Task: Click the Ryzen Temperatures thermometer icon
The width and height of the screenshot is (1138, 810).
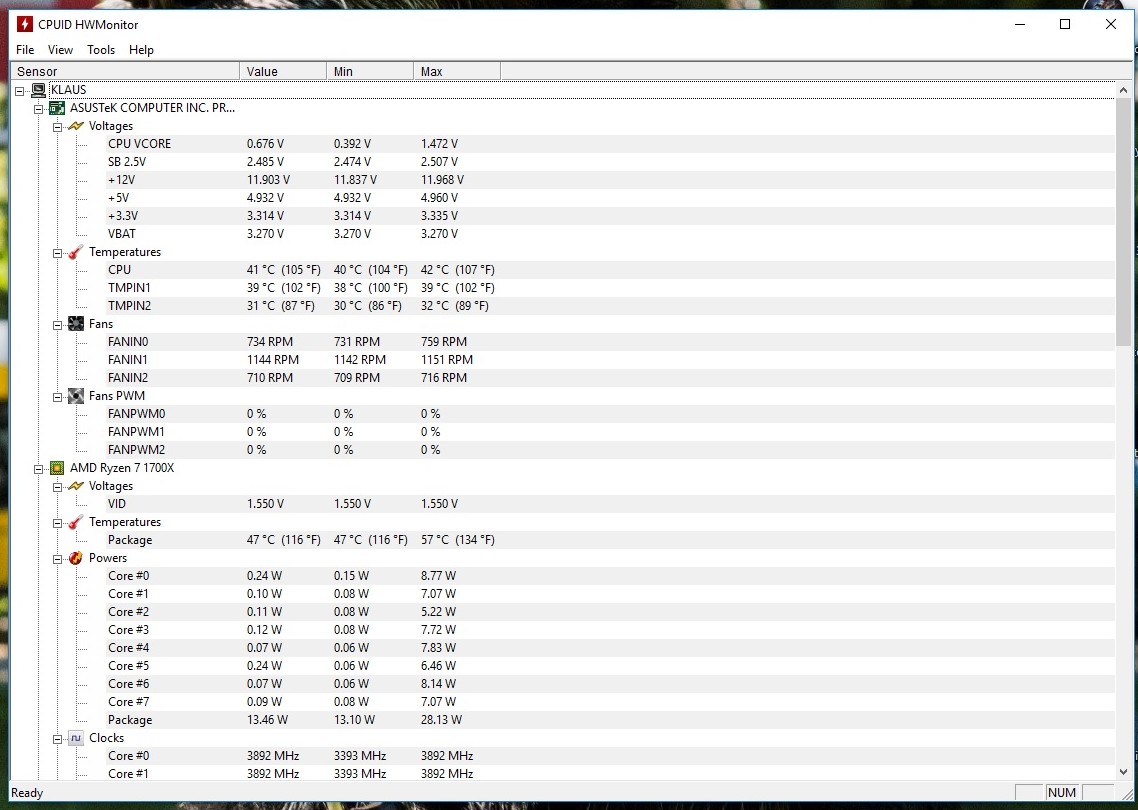Action: click(x=75, y=522)
